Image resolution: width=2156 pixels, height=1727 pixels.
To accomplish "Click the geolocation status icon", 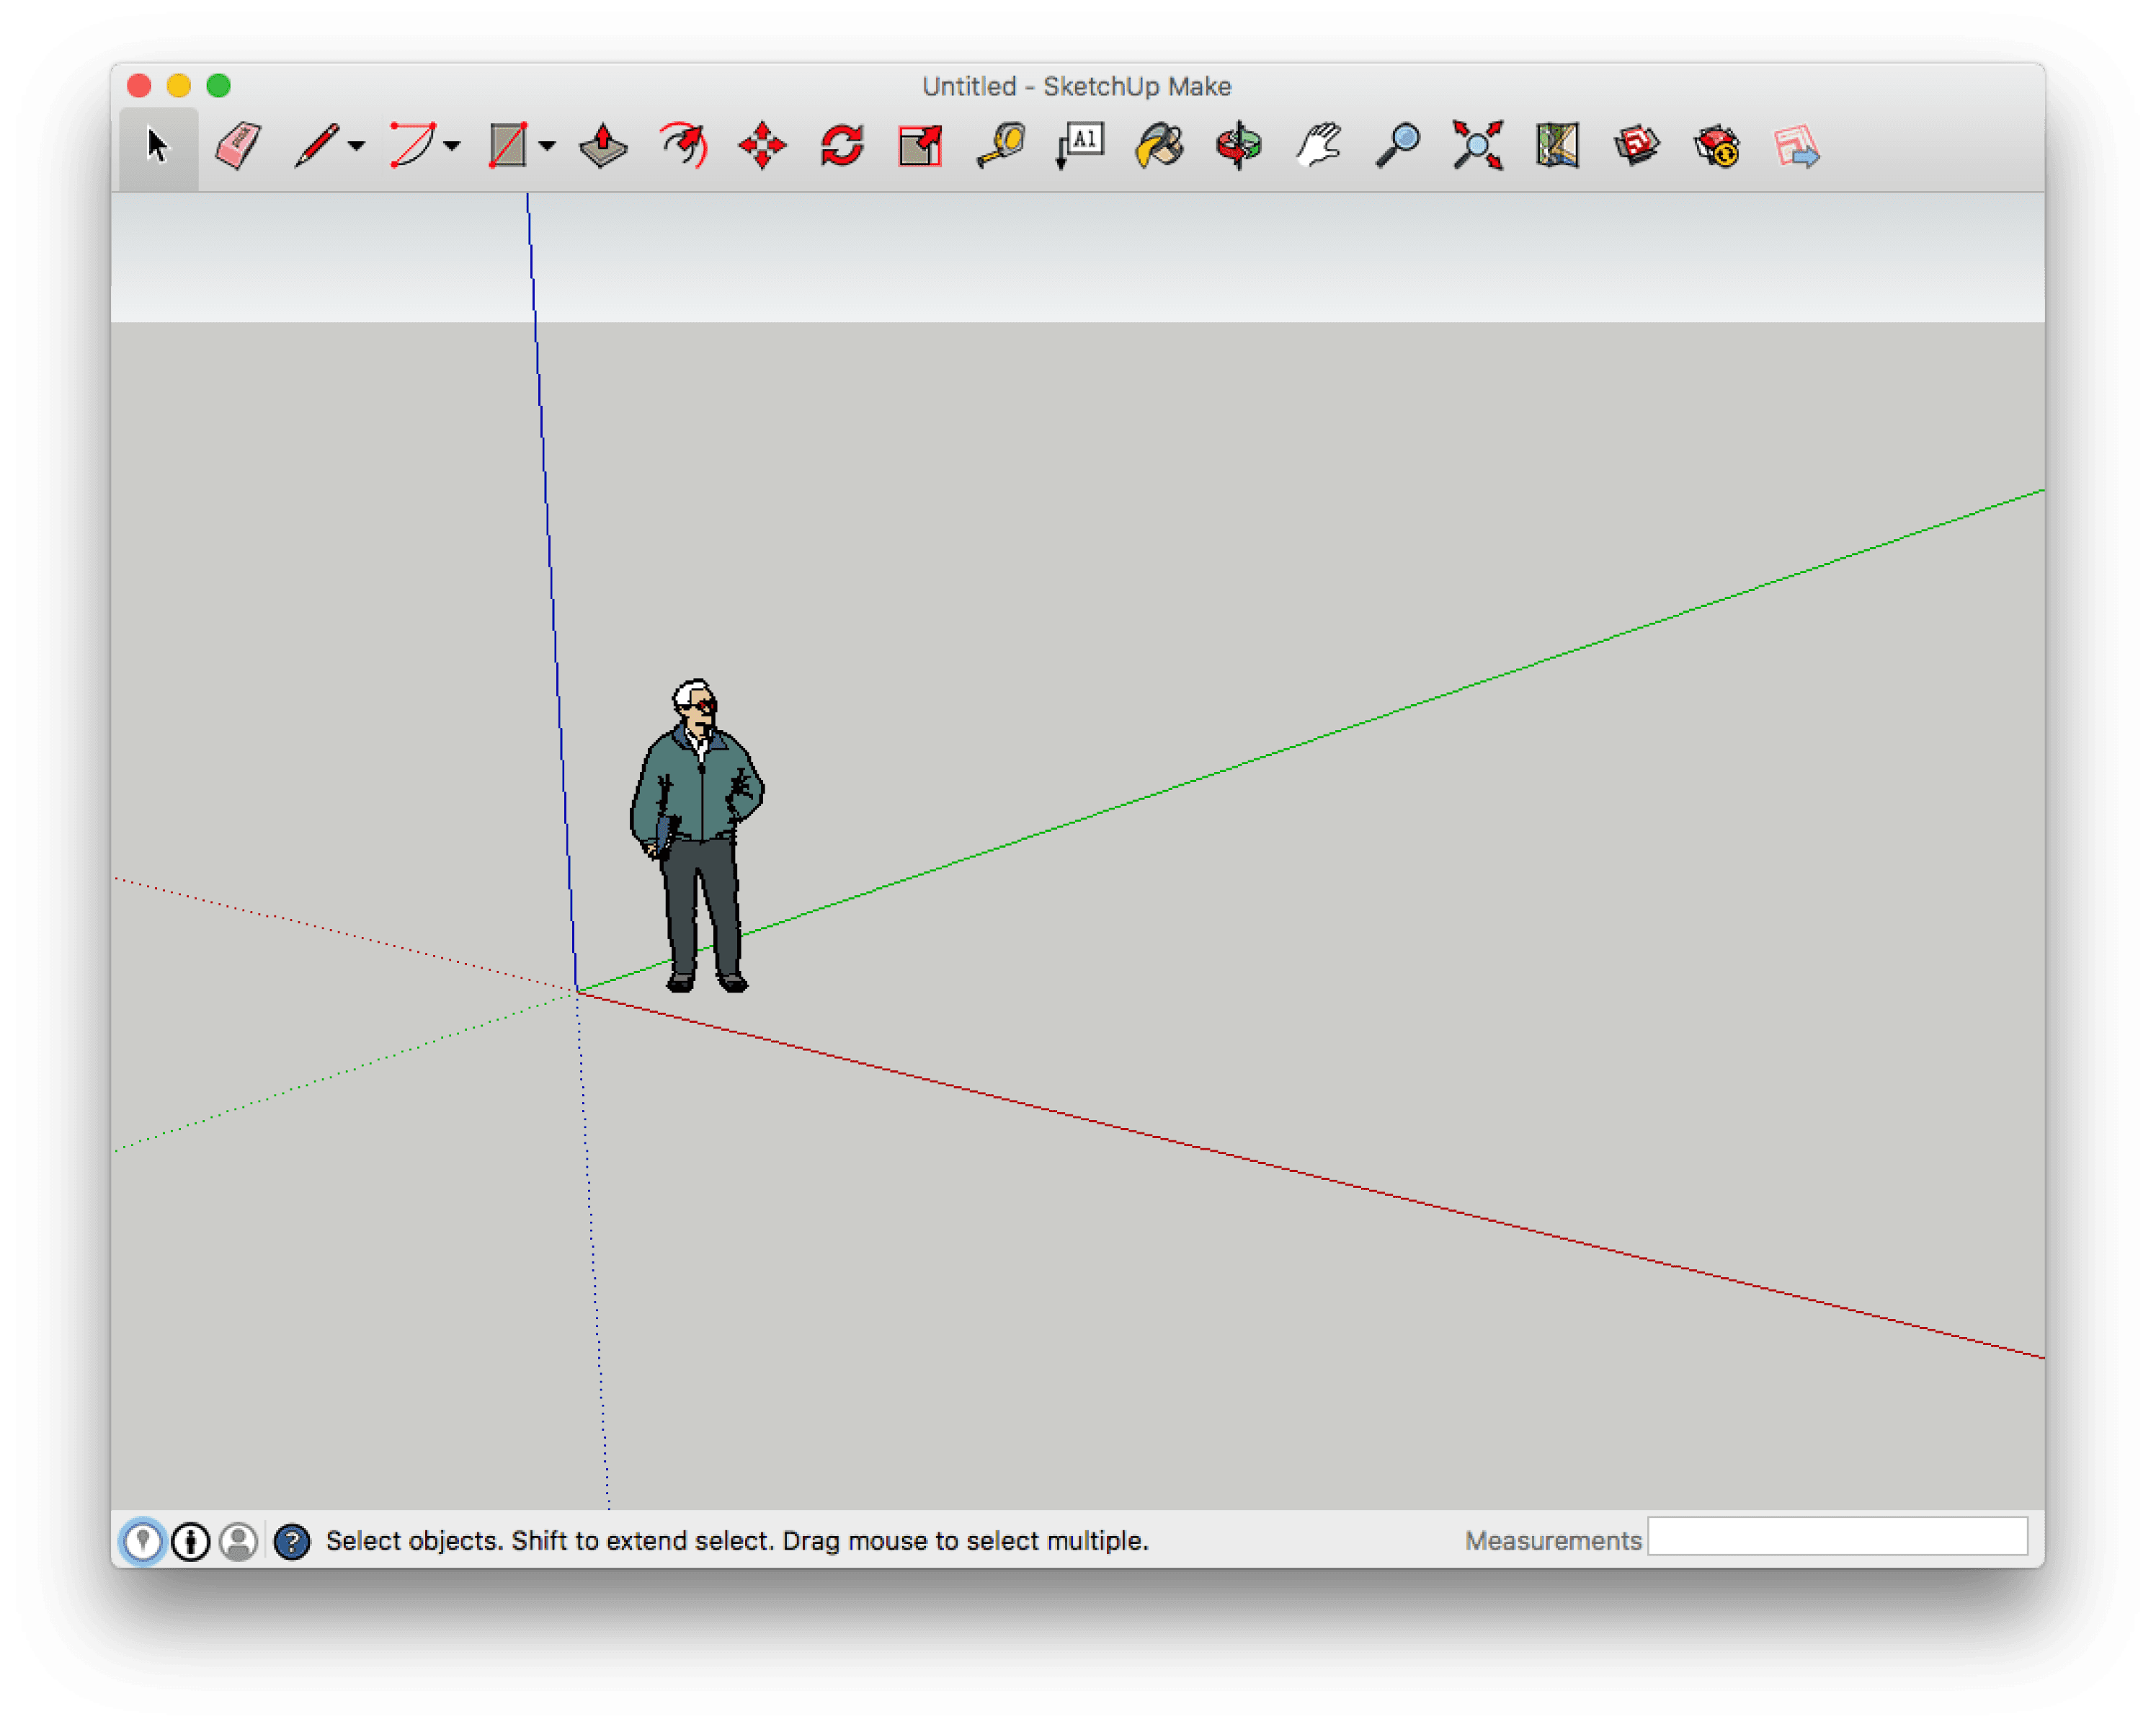I will 143,1541.
